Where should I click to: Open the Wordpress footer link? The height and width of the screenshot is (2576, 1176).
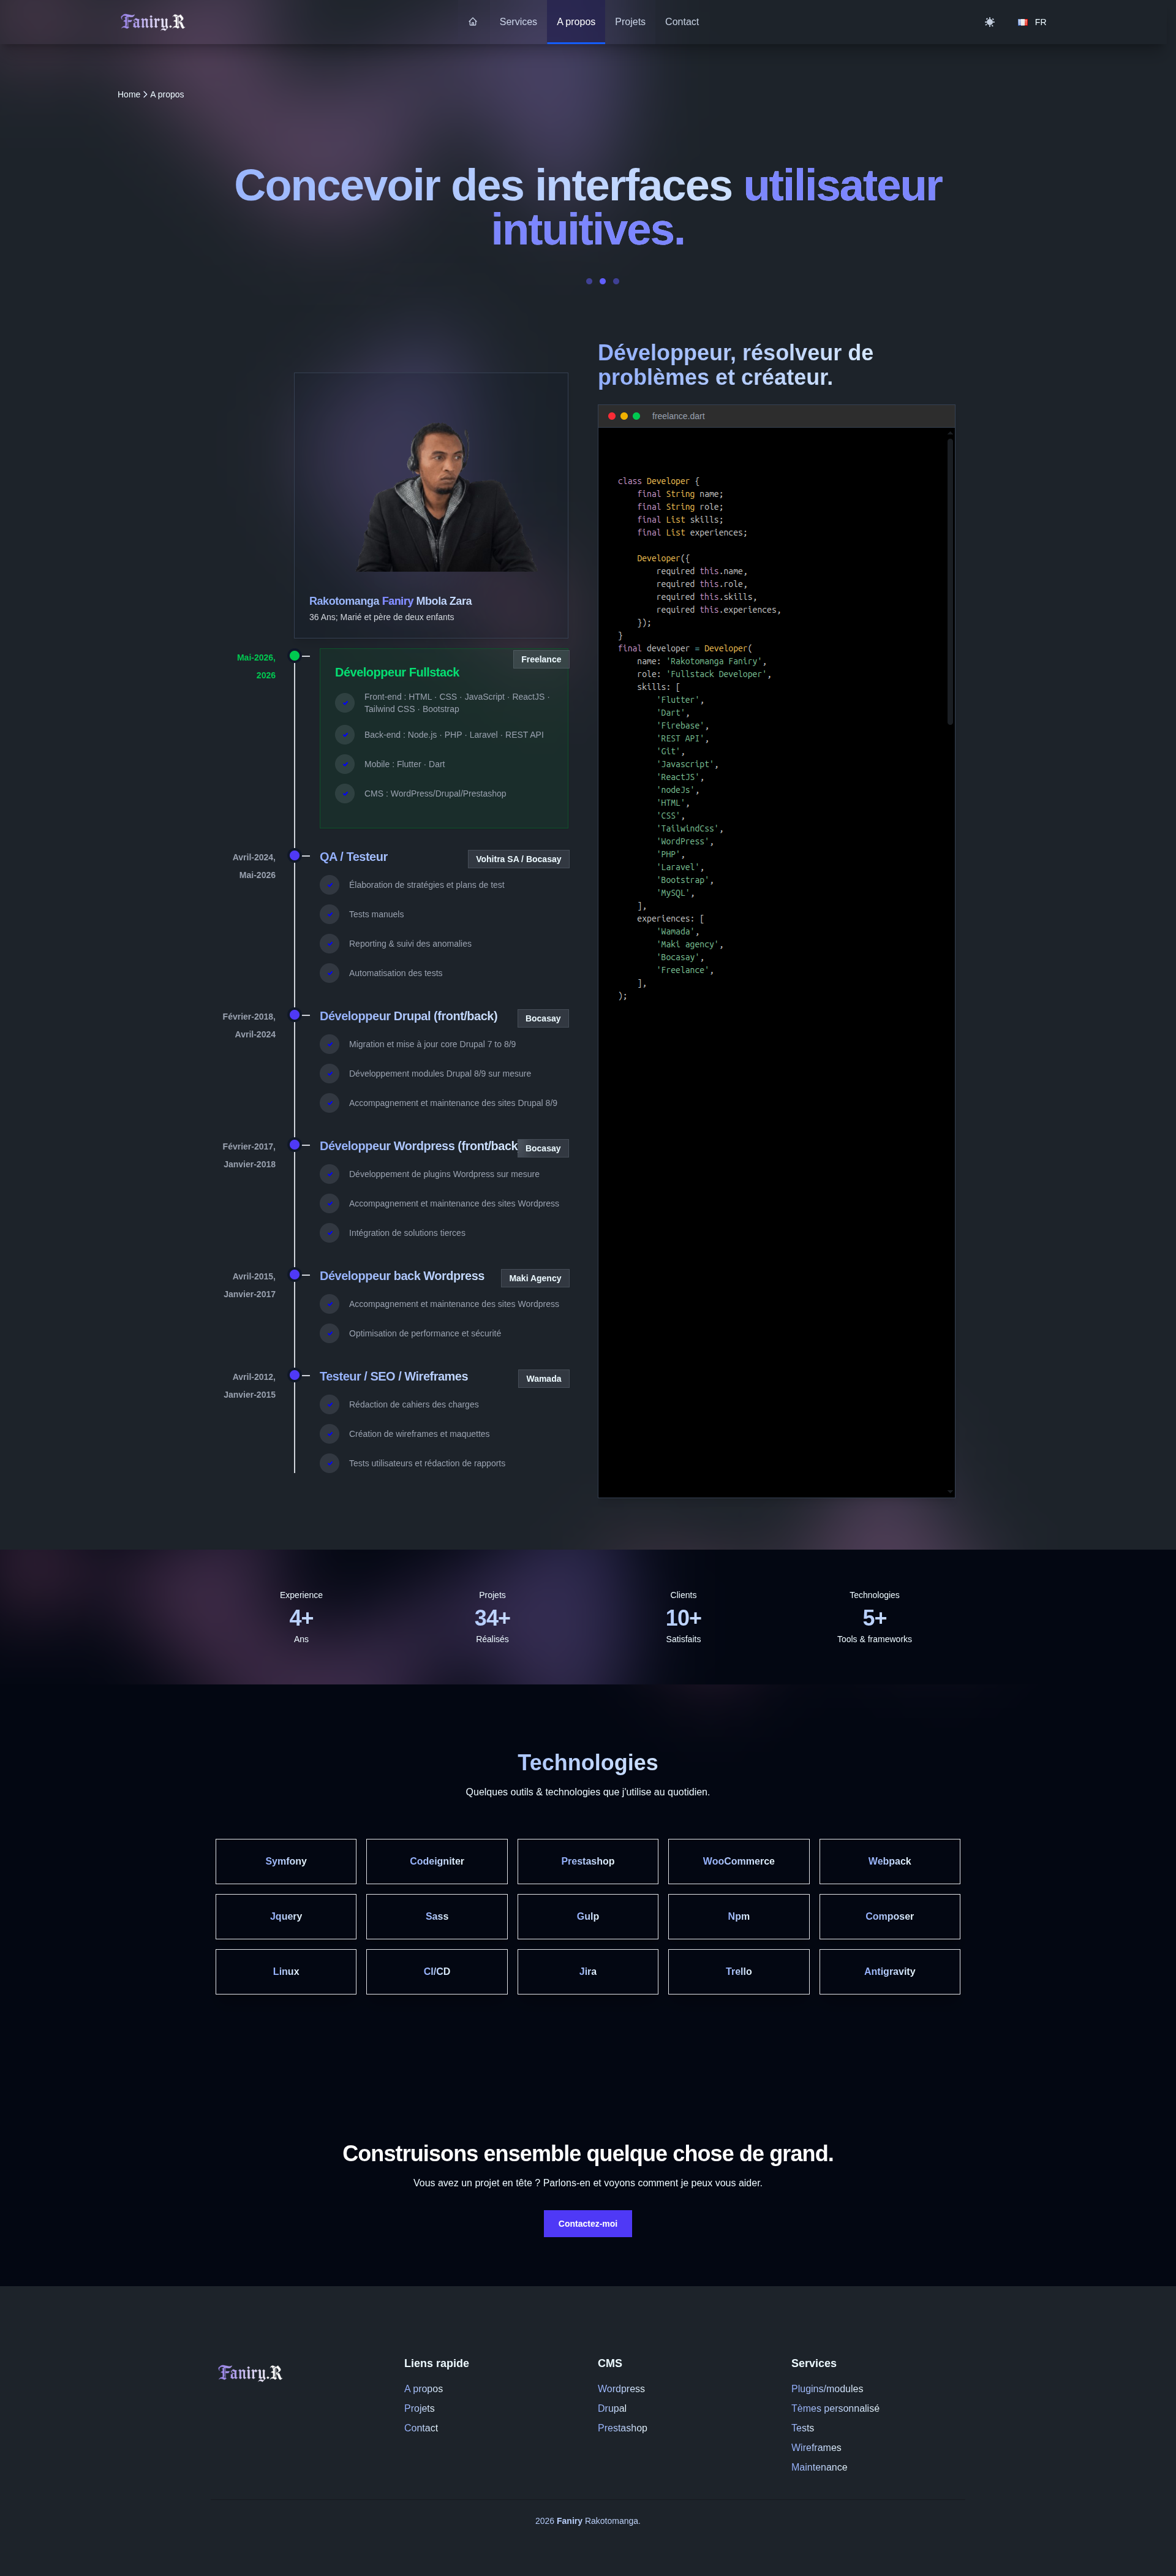(621, 2389)
